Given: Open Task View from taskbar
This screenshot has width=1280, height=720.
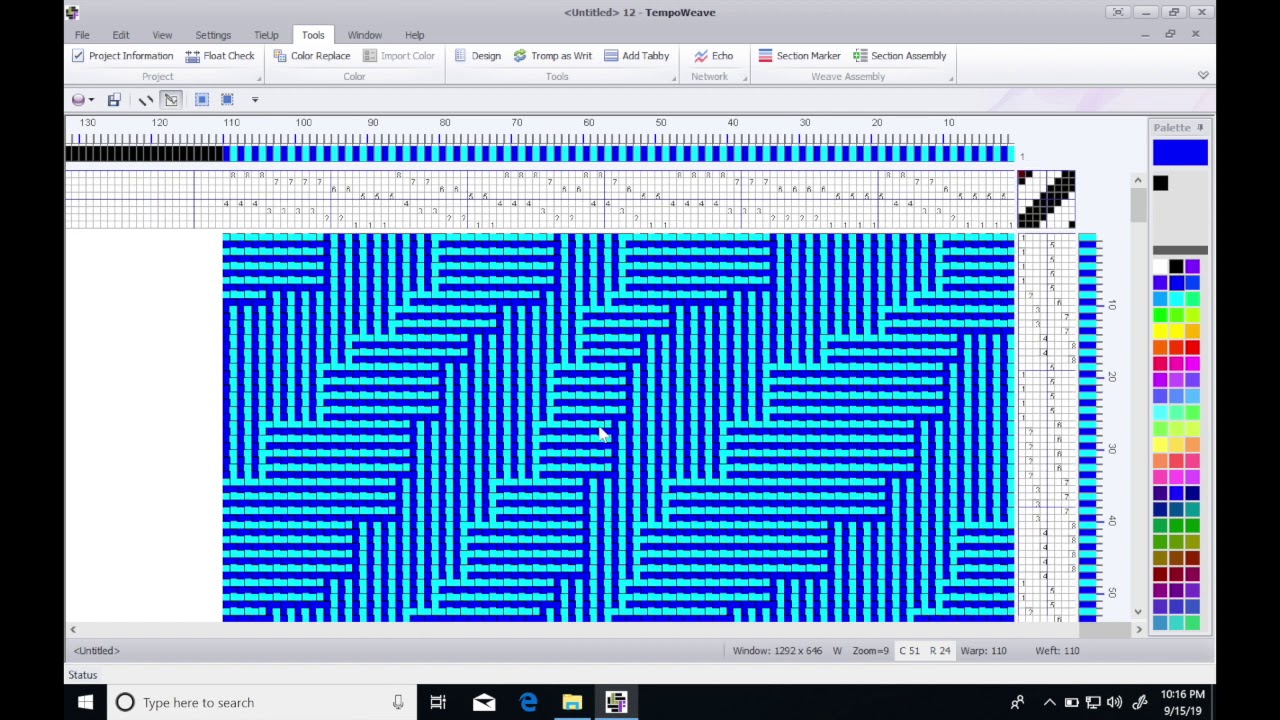Looking at the screenshot, I should pyautogui.click(x=438, y=702).
